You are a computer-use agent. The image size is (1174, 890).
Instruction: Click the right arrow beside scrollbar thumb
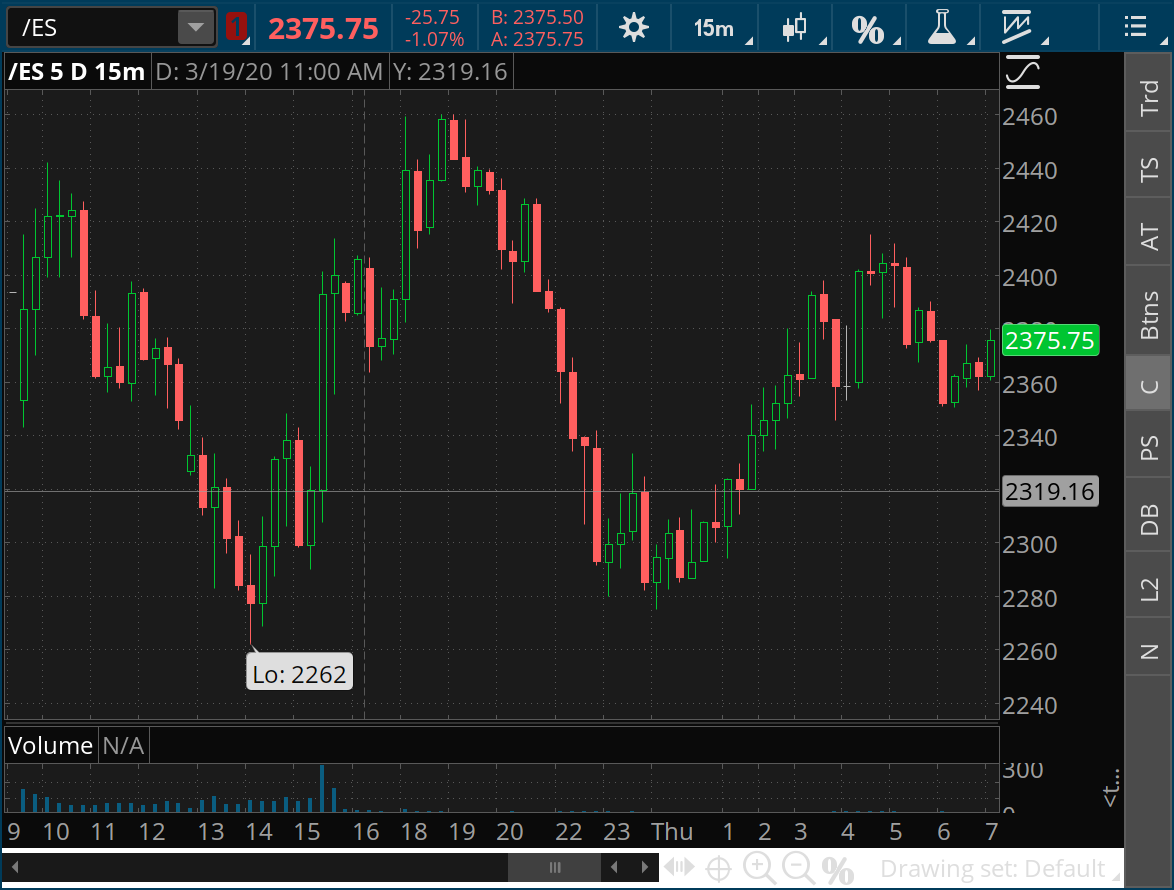645,868
